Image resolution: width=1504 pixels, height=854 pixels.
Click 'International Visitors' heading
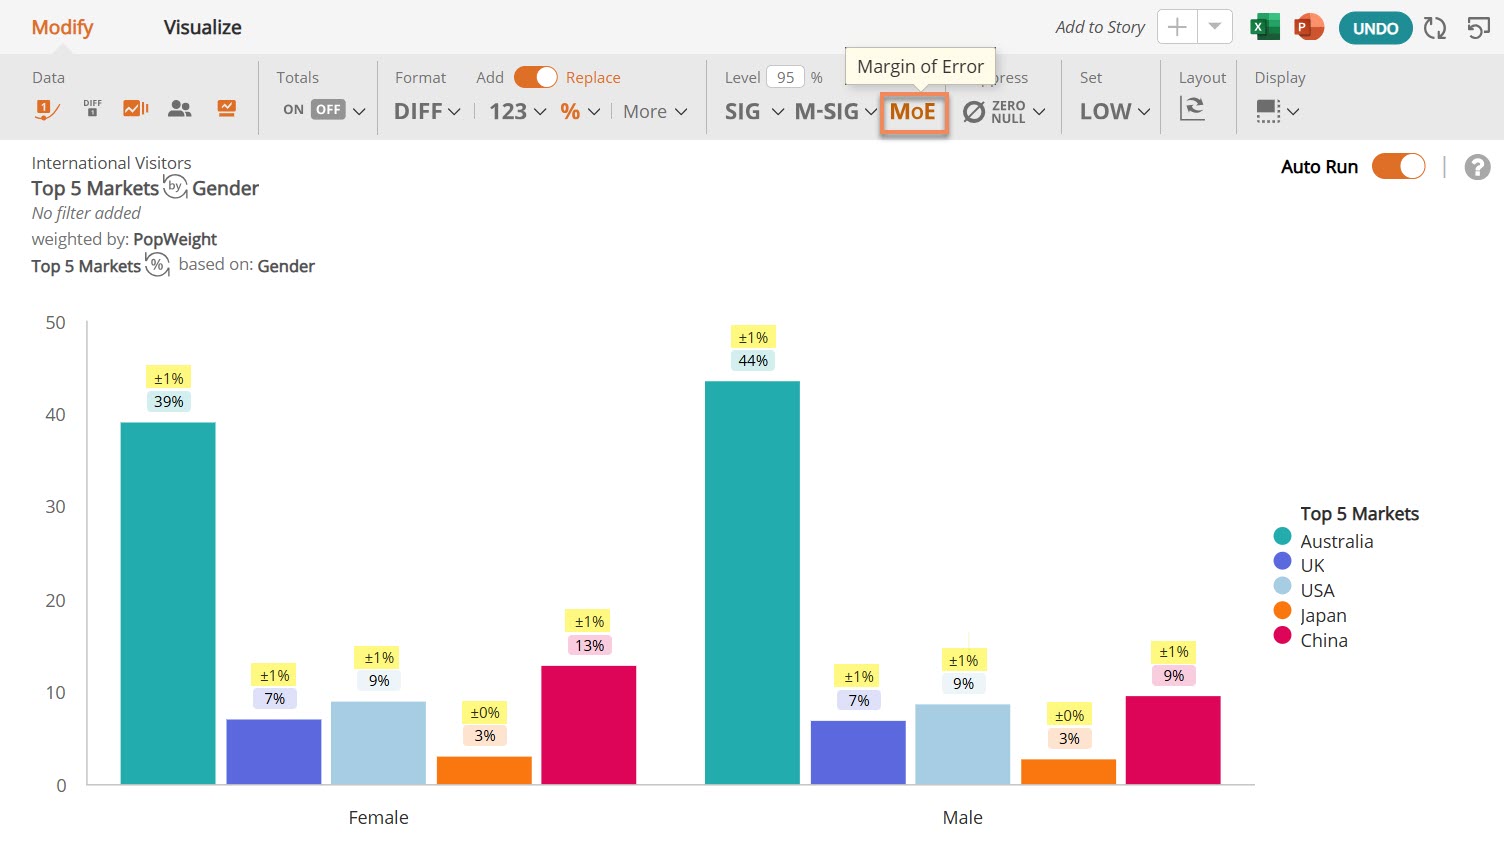coord(111,163)
